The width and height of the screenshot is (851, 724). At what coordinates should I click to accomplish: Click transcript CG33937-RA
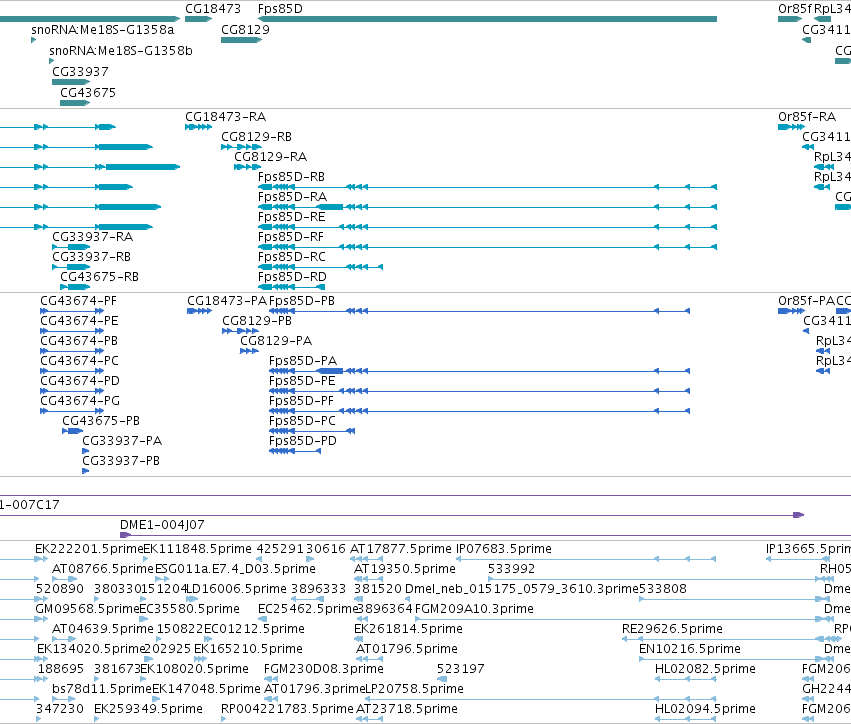(x=71, y=247)
